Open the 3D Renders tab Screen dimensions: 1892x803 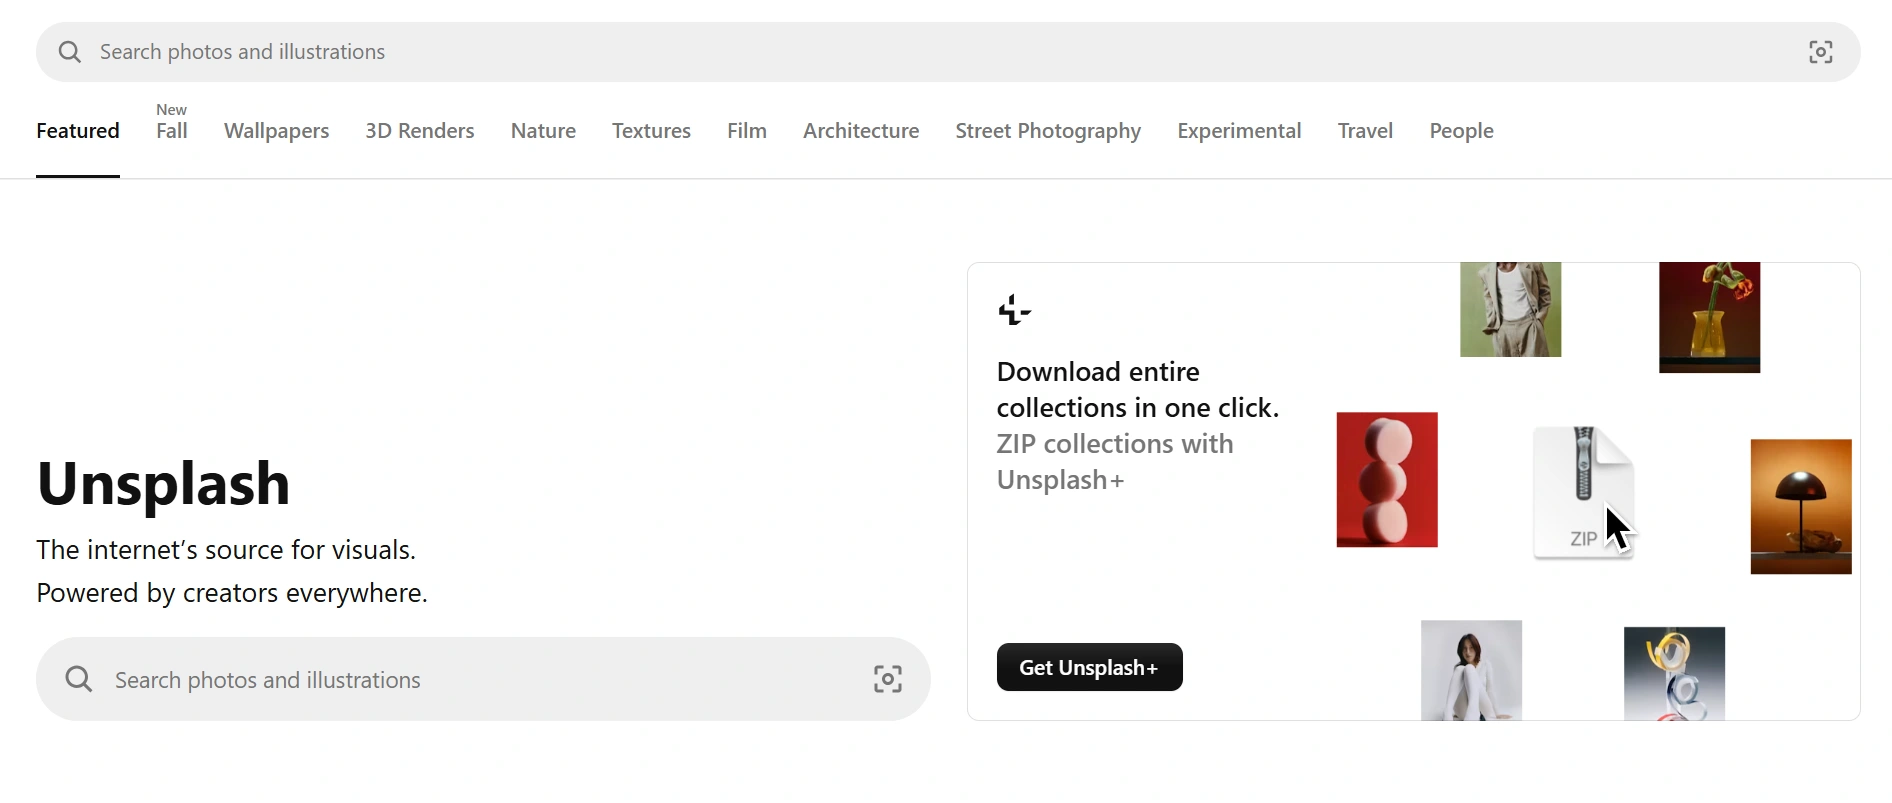point(420,131)
